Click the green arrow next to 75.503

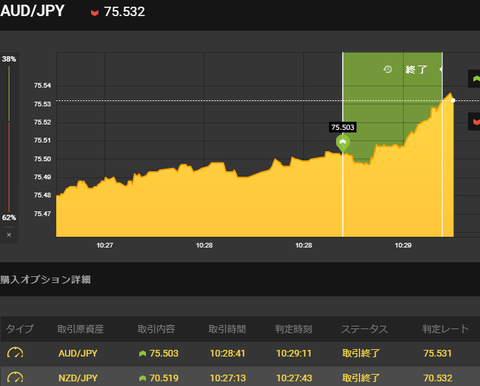[x=142, y=353]
